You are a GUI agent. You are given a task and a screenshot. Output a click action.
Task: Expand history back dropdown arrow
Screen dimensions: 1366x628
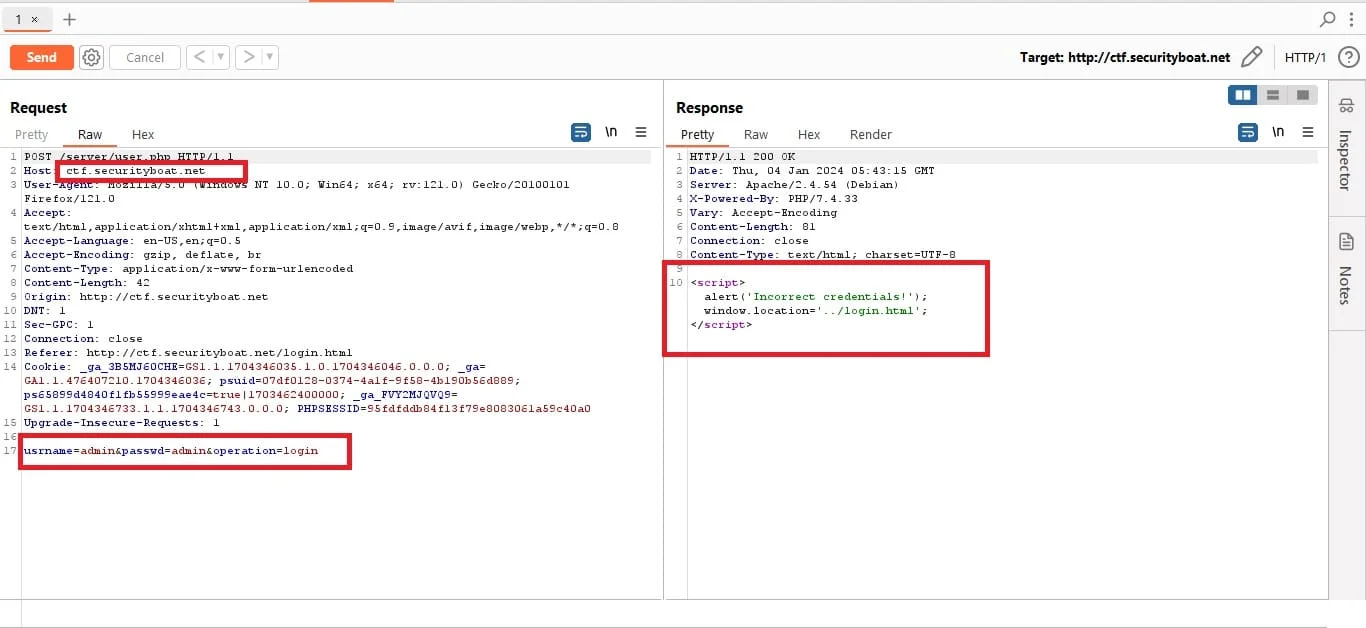click(221, 57)
